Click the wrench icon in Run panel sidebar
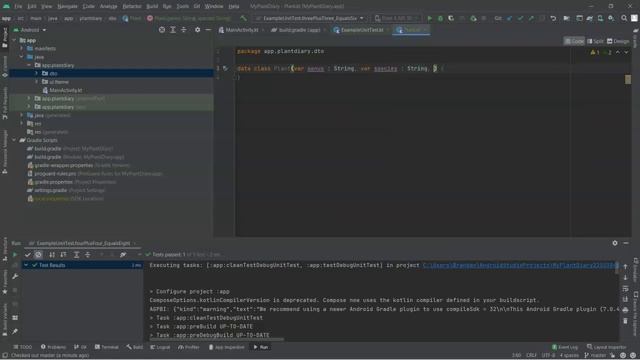640x360 pixels. (15, 277)
